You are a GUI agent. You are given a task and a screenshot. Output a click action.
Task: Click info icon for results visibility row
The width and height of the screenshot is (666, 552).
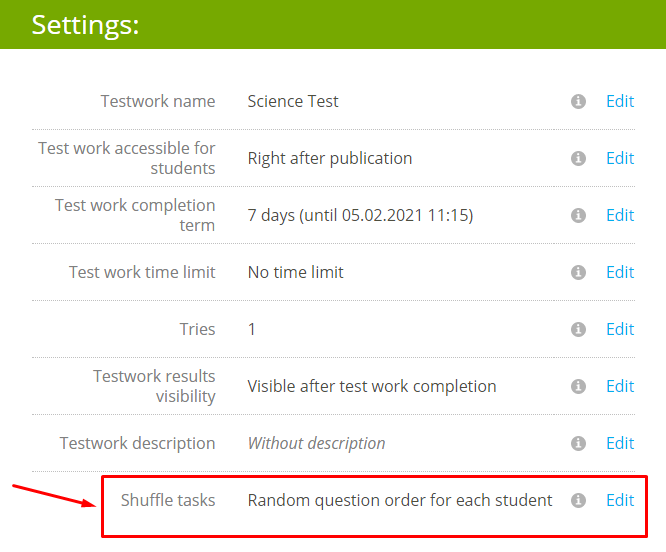click(x=578, y=386)
